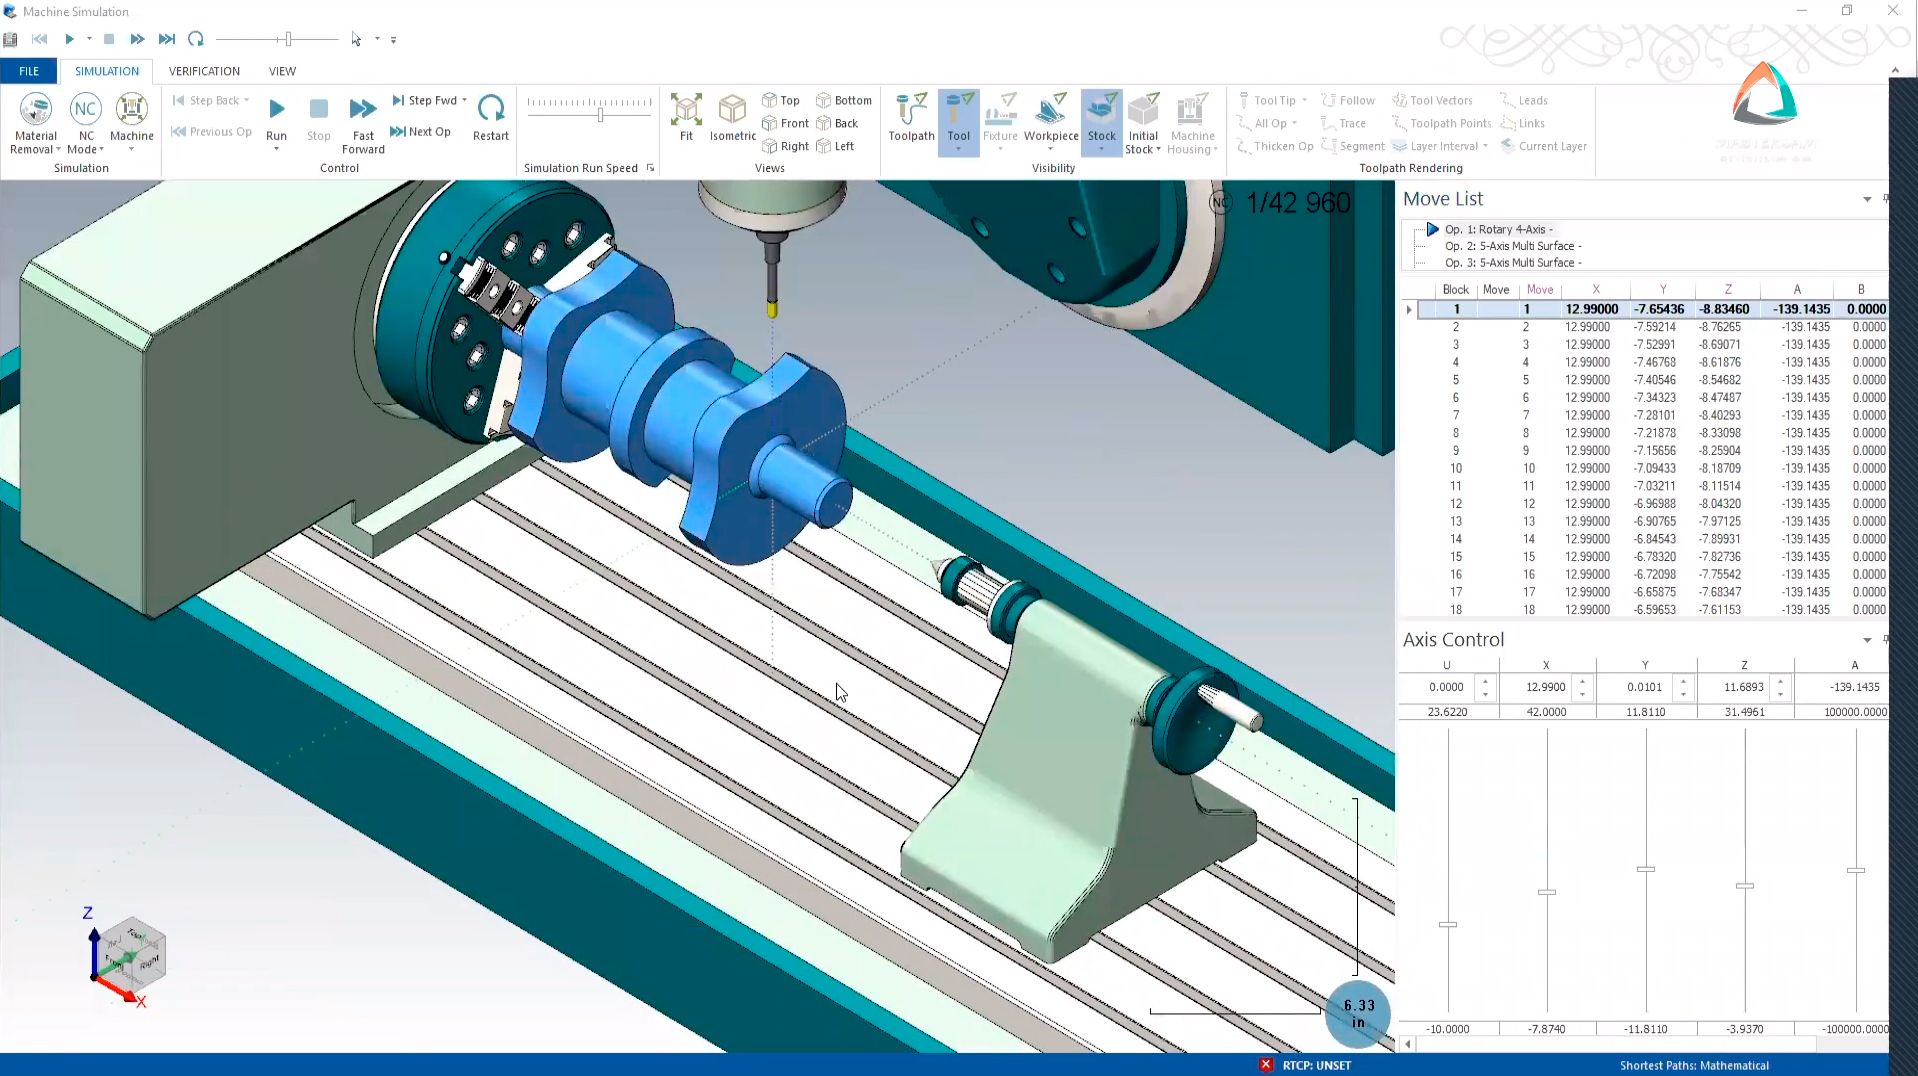Select the Material Removal icon
The image size is (1918, 1076).
click(x=35, y=115)
